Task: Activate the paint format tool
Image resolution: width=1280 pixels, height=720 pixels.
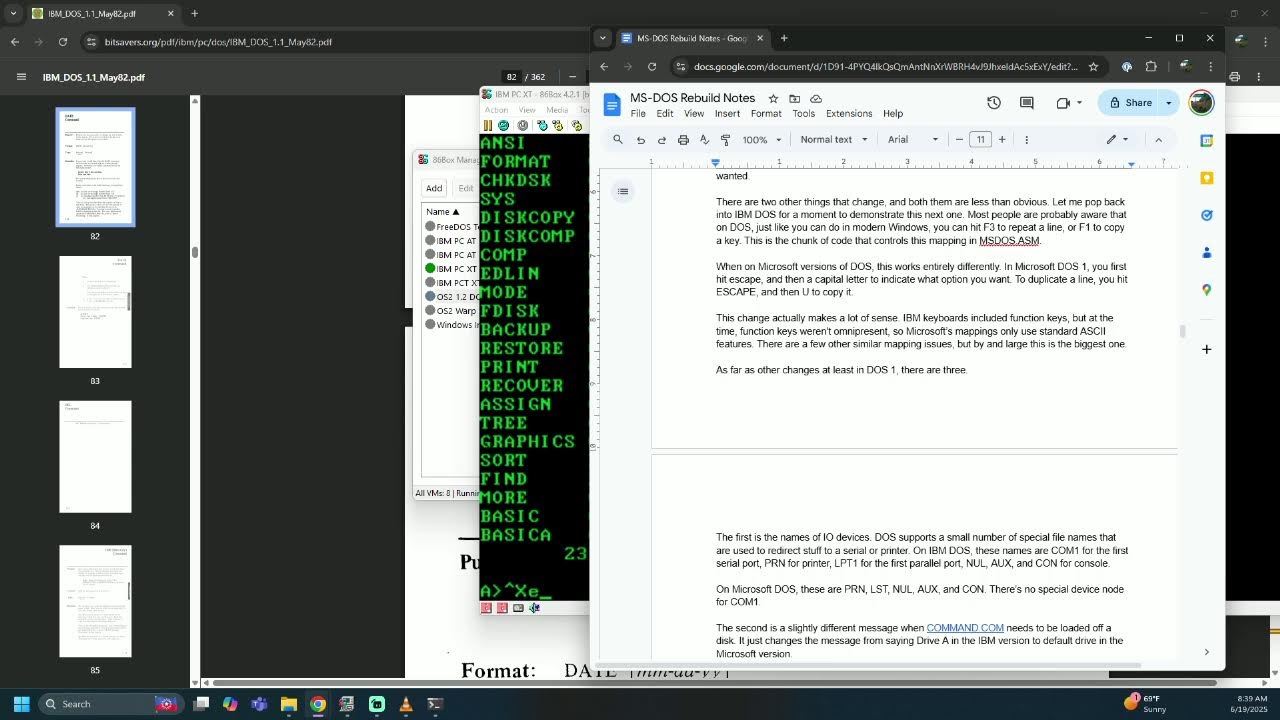Action: tap(725, 140)
